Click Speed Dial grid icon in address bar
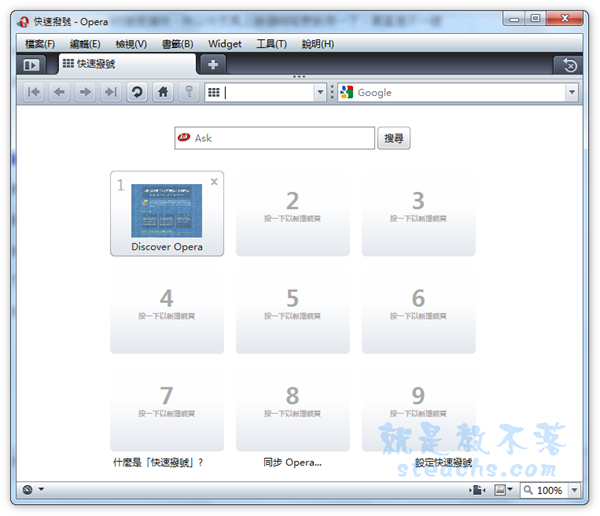Image resolution: width=600 pixels, height=516 pixels. 214,92
